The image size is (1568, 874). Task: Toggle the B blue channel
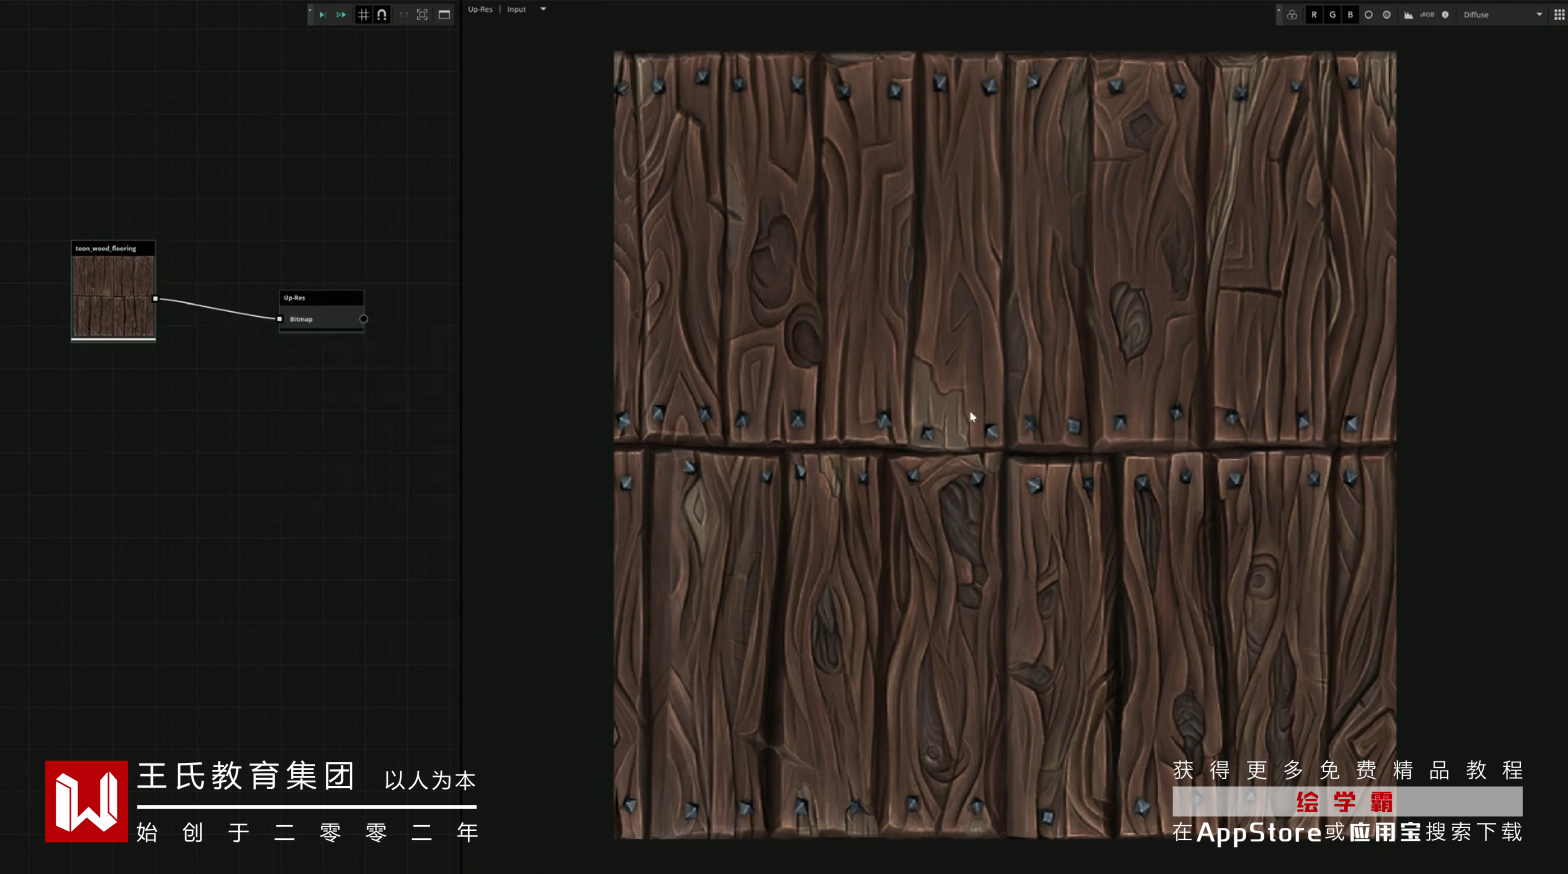point(1350,15)
